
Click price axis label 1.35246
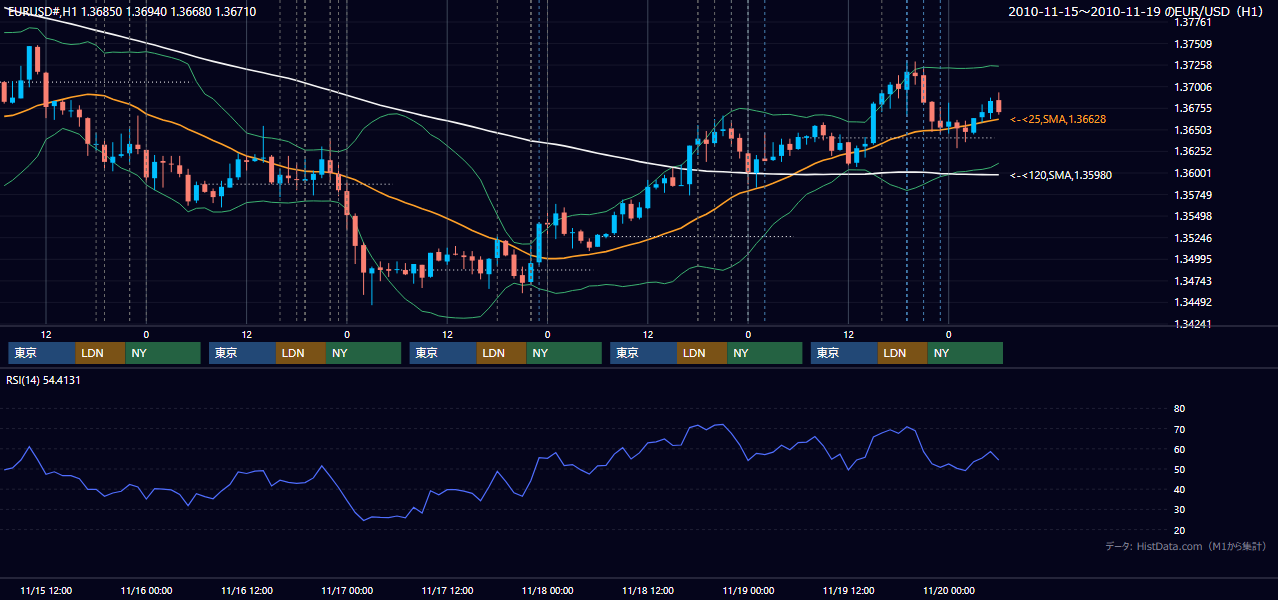click(1193, 238)
